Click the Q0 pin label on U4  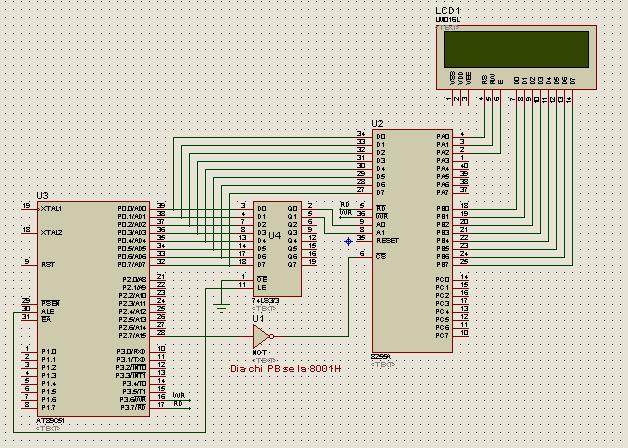click(x=292, y=209)
